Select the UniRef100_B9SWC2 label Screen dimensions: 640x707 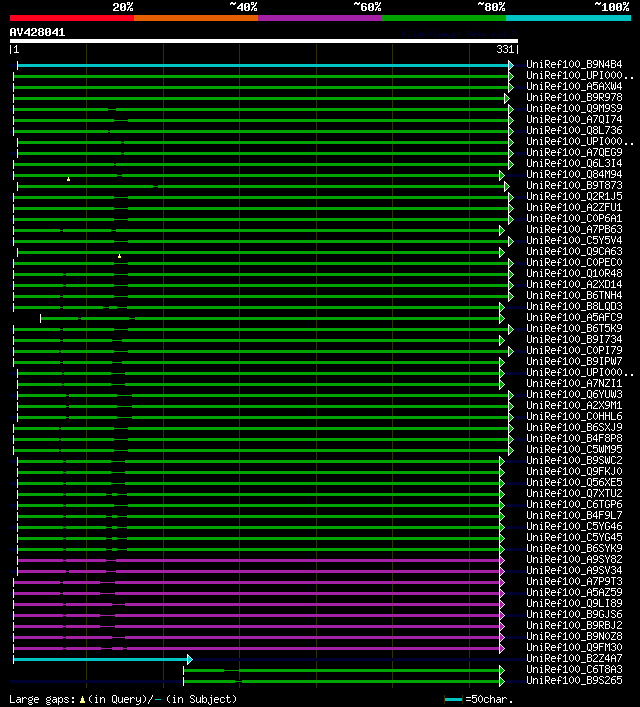[574, 460]
